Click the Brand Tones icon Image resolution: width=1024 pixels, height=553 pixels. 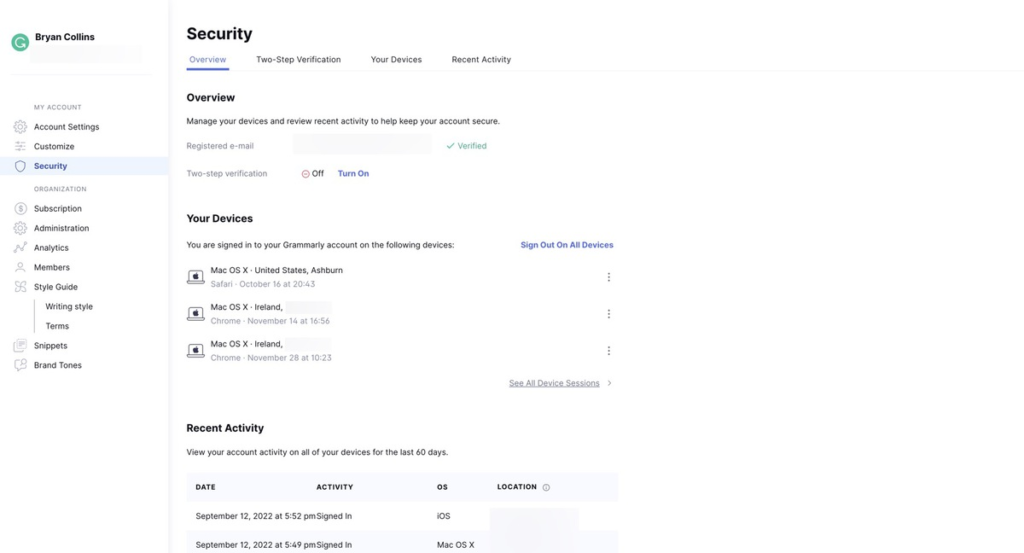click(x=20, y=365)
